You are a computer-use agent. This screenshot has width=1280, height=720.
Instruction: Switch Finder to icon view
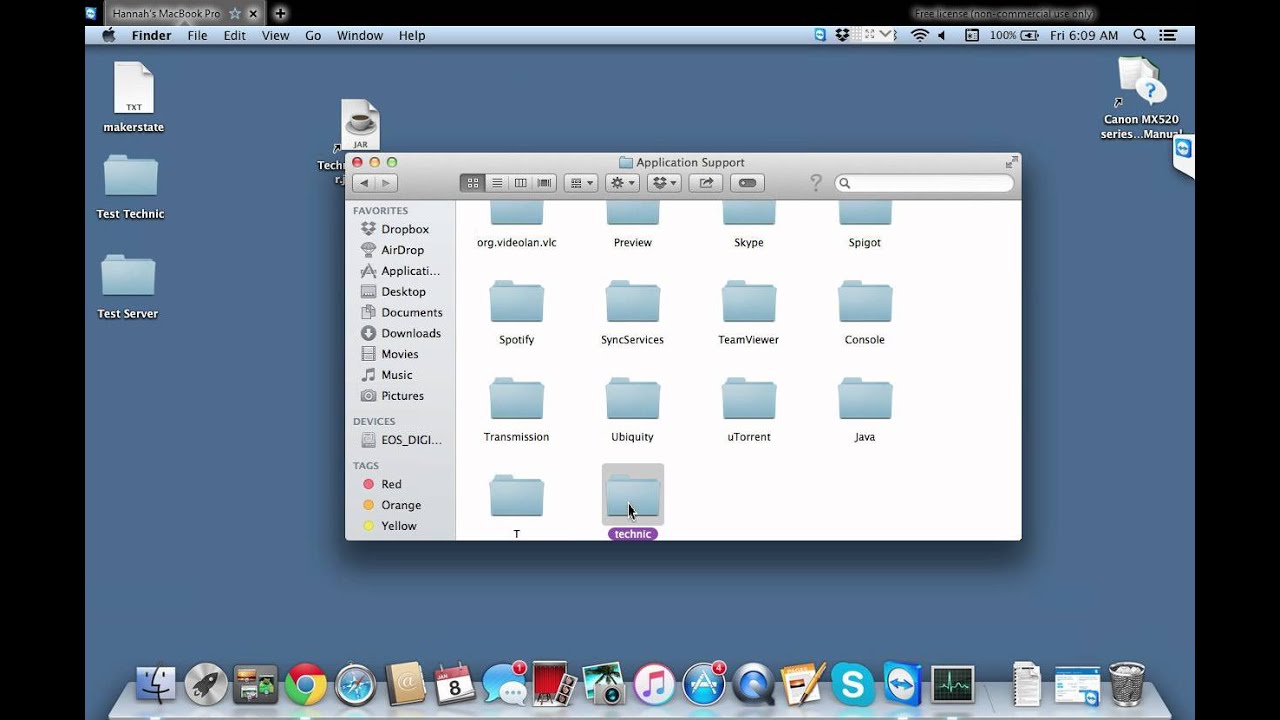pos(472,183)
